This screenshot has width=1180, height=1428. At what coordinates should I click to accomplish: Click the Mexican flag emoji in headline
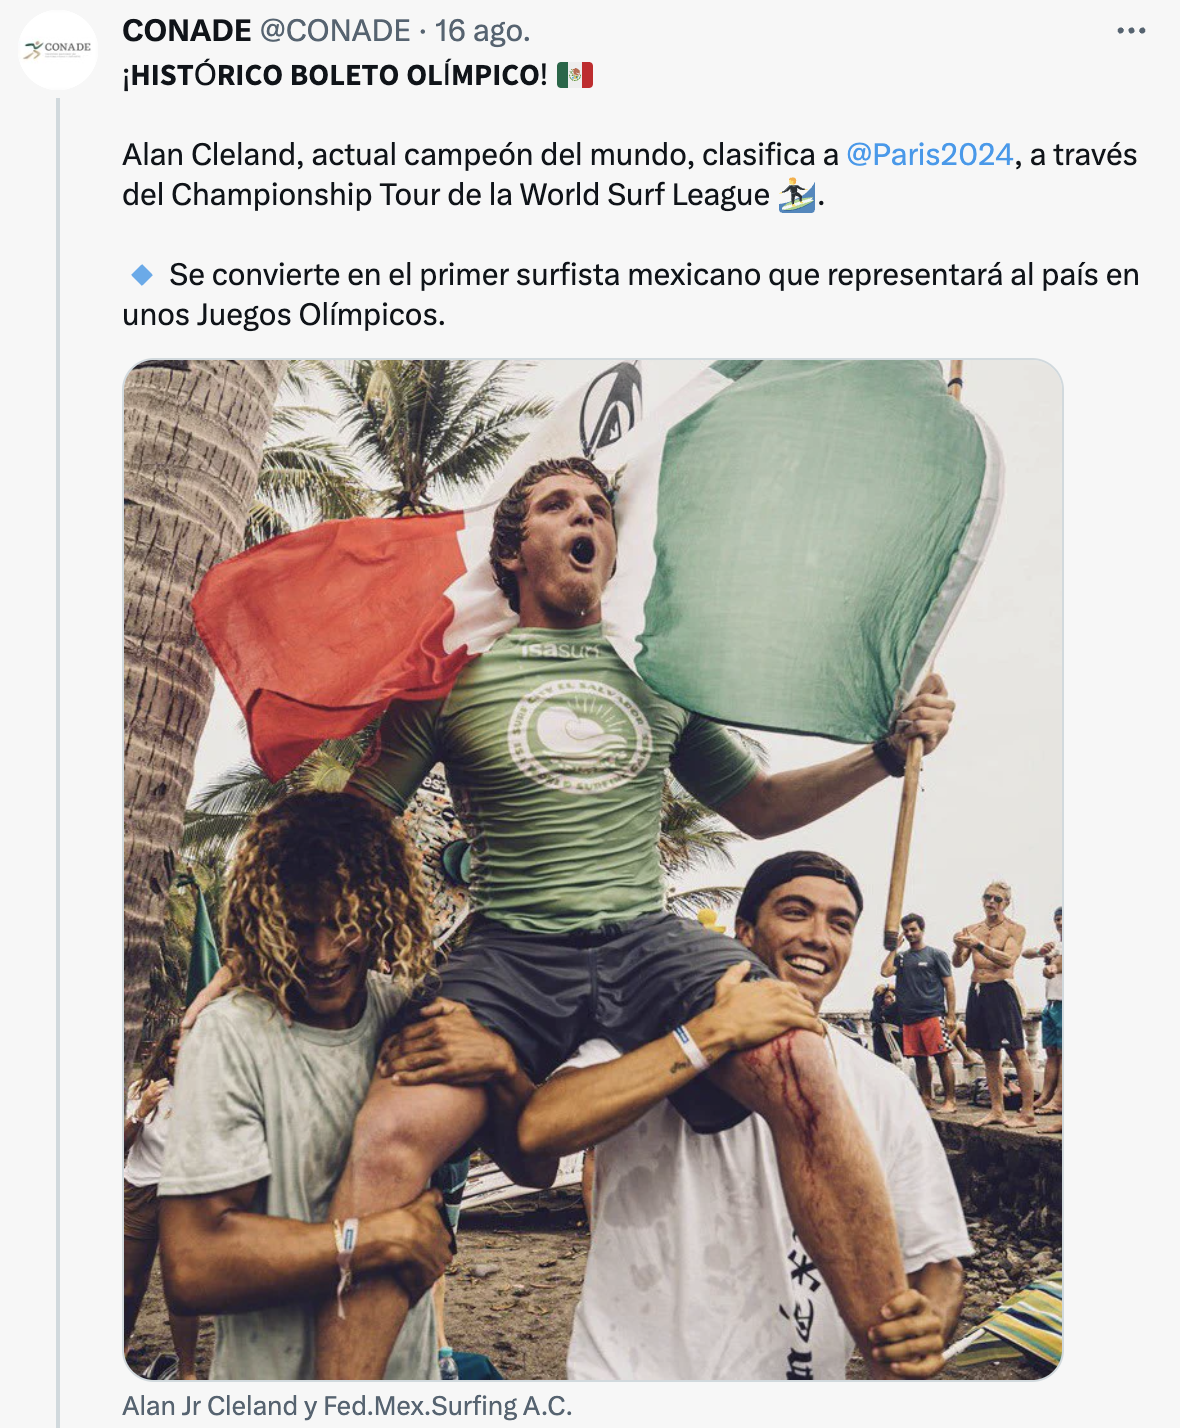575,75
